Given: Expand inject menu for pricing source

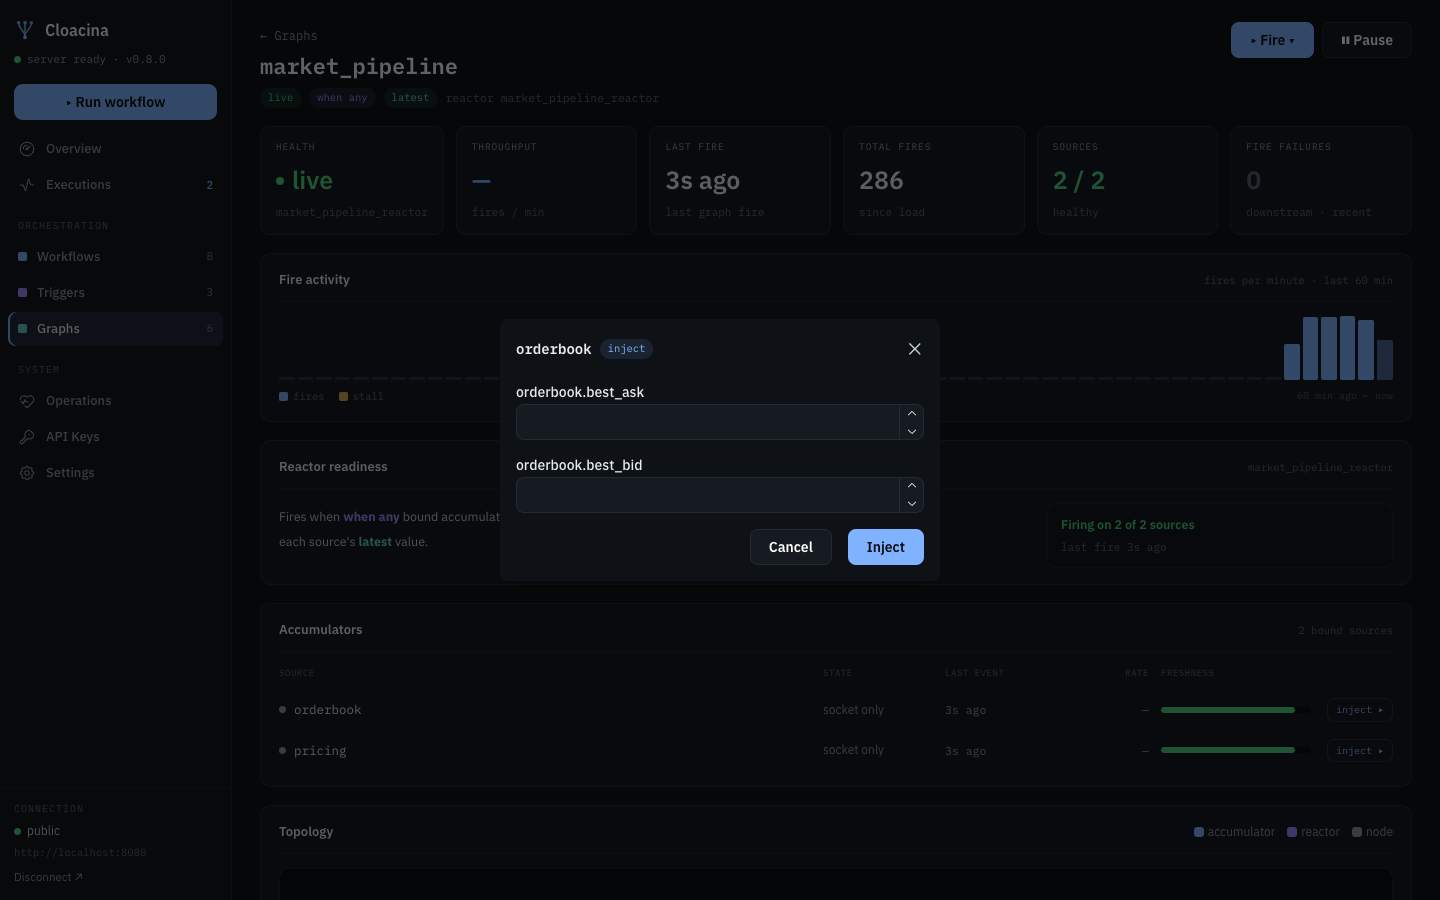Looking at the screenshot, I should coord(1359,751).
